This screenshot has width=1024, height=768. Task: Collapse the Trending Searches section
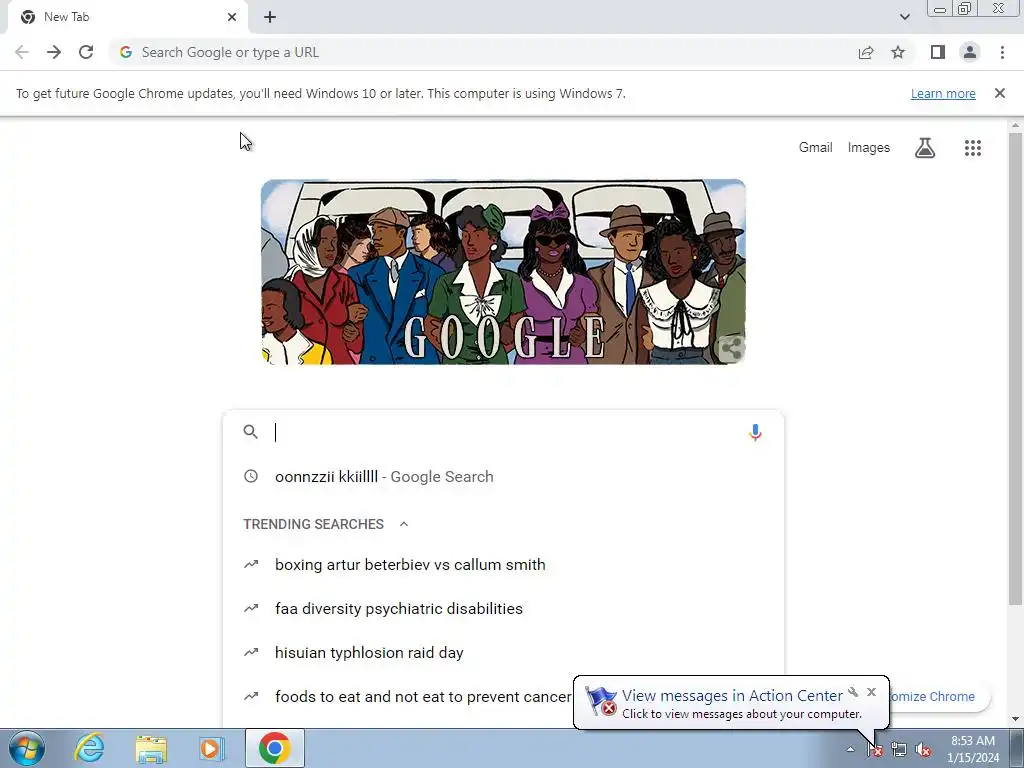click(404, 524)
